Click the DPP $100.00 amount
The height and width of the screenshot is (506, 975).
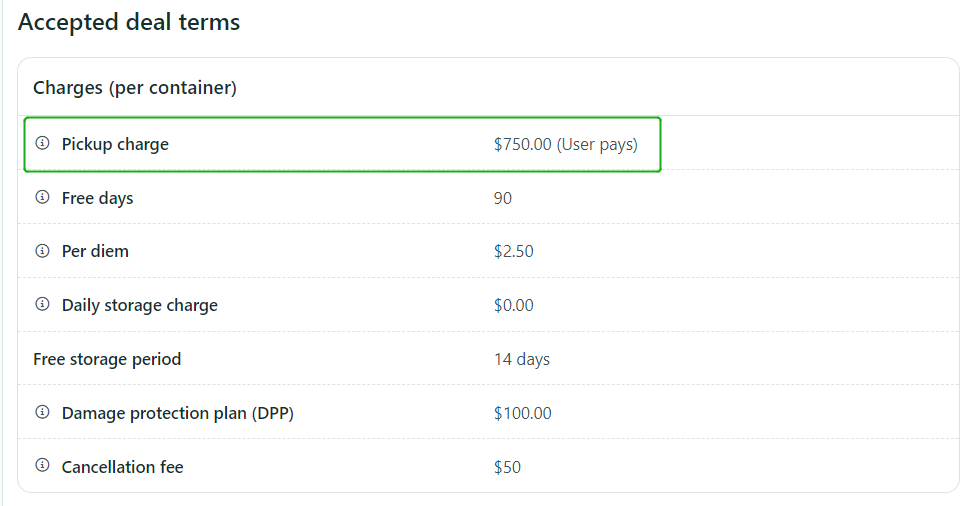(x=522, y=413)
